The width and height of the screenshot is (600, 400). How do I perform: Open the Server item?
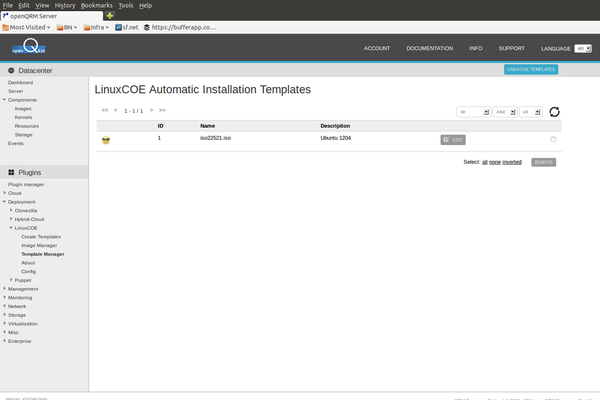pyautogui.click(x=16, y=91)
